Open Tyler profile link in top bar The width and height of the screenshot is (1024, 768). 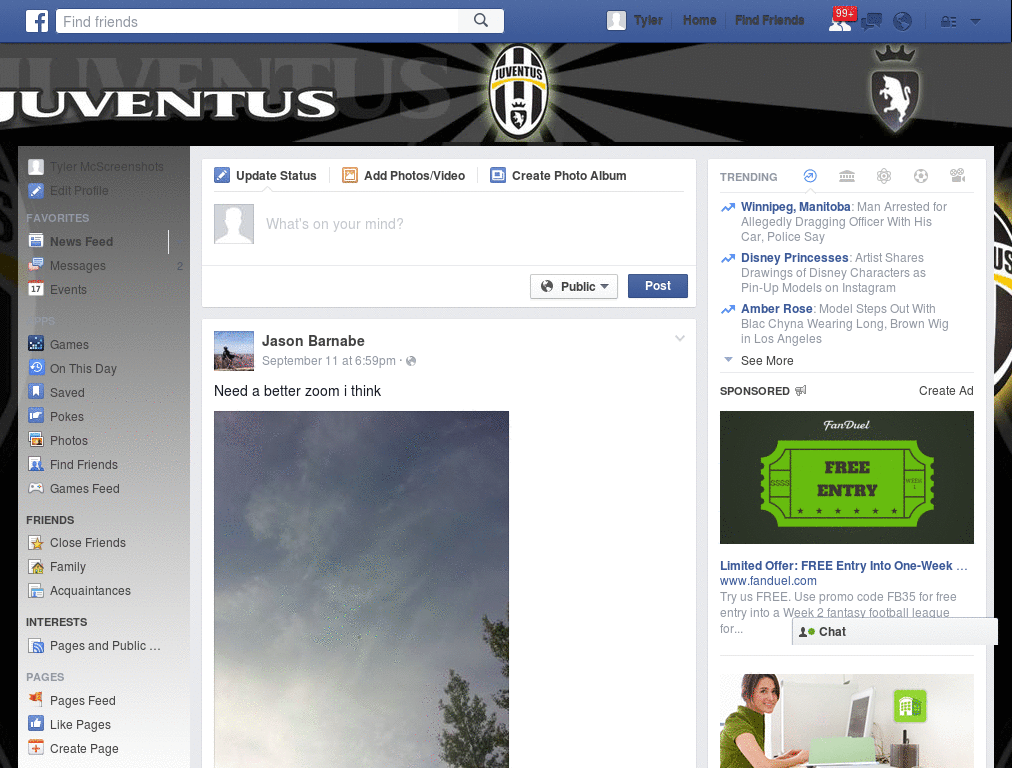point(648,20)
